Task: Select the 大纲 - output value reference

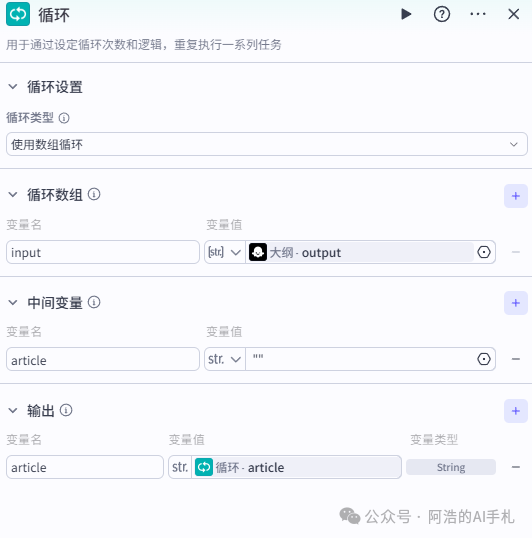Action: pos(360,252)
